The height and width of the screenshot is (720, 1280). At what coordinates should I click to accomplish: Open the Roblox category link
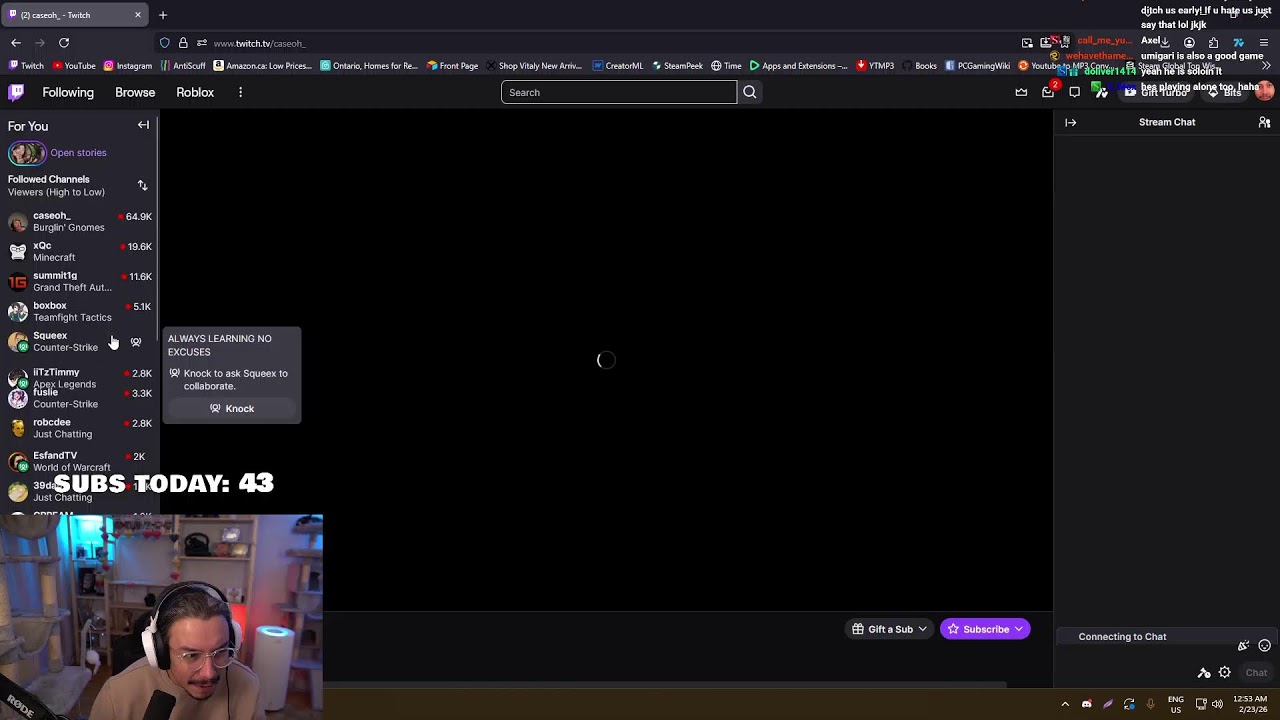(195, 92)
